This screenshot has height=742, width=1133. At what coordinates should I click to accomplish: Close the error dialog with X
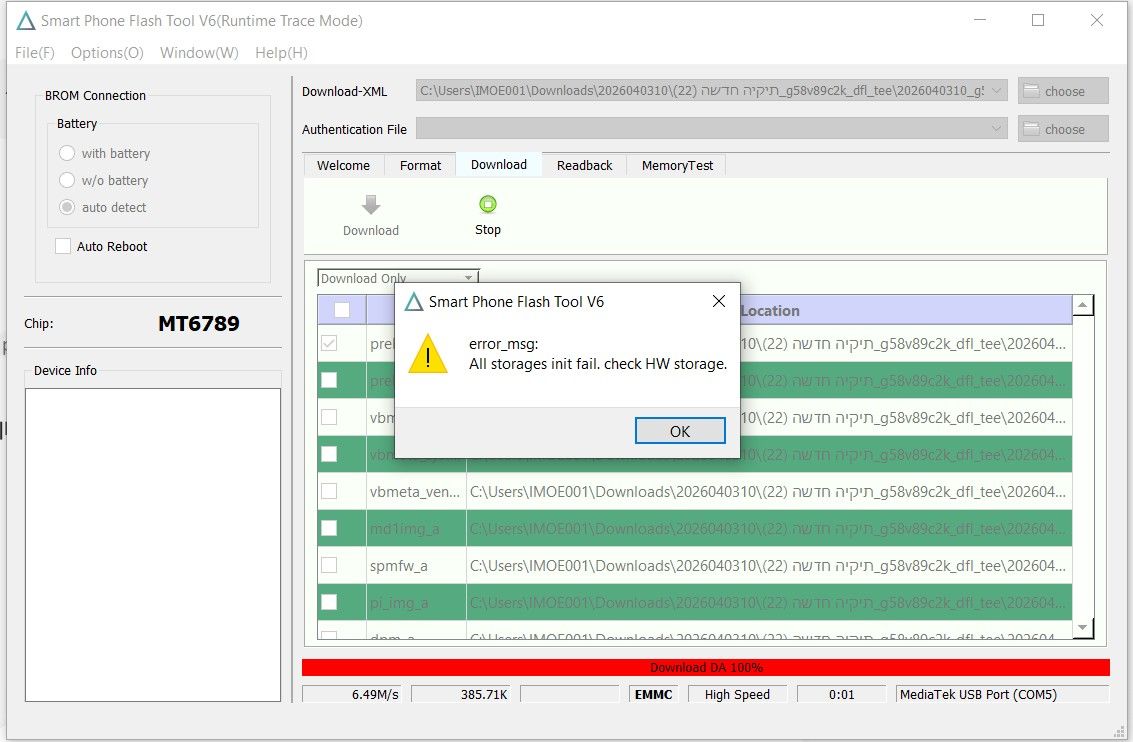[x=718, y=301]
